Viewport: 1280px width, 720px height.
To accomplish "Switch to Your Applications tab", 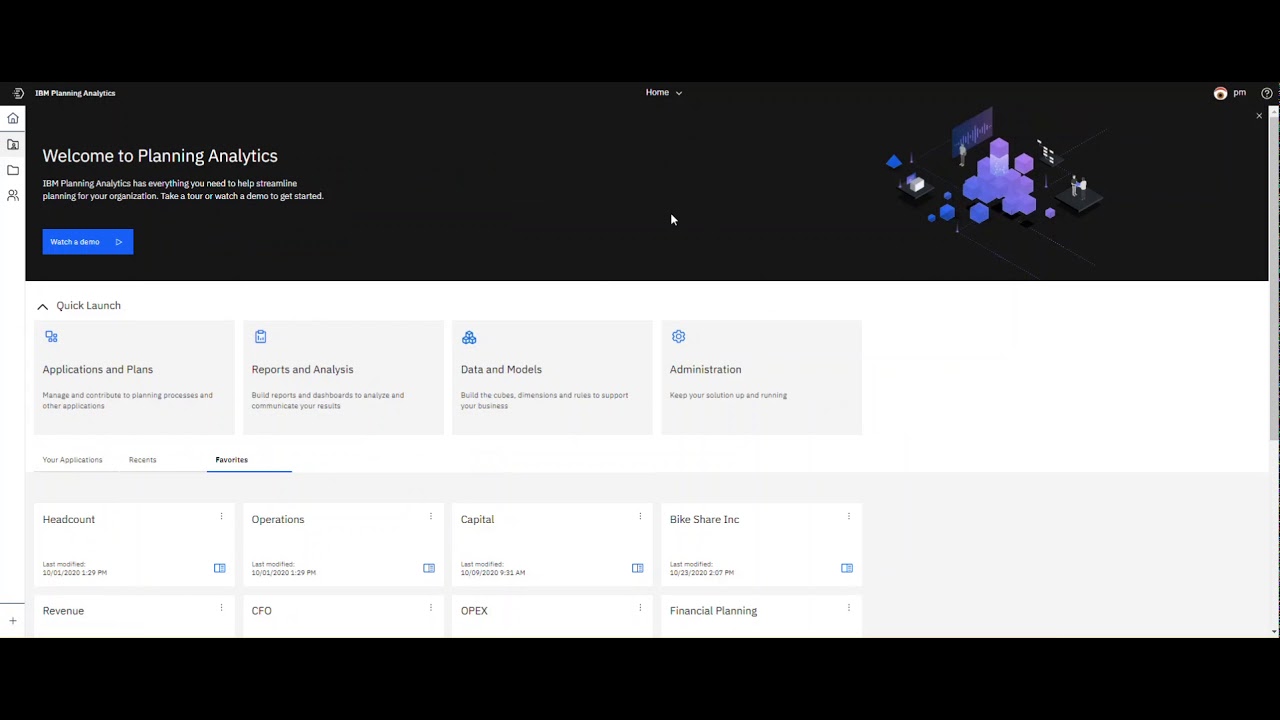I will [72, 460].
